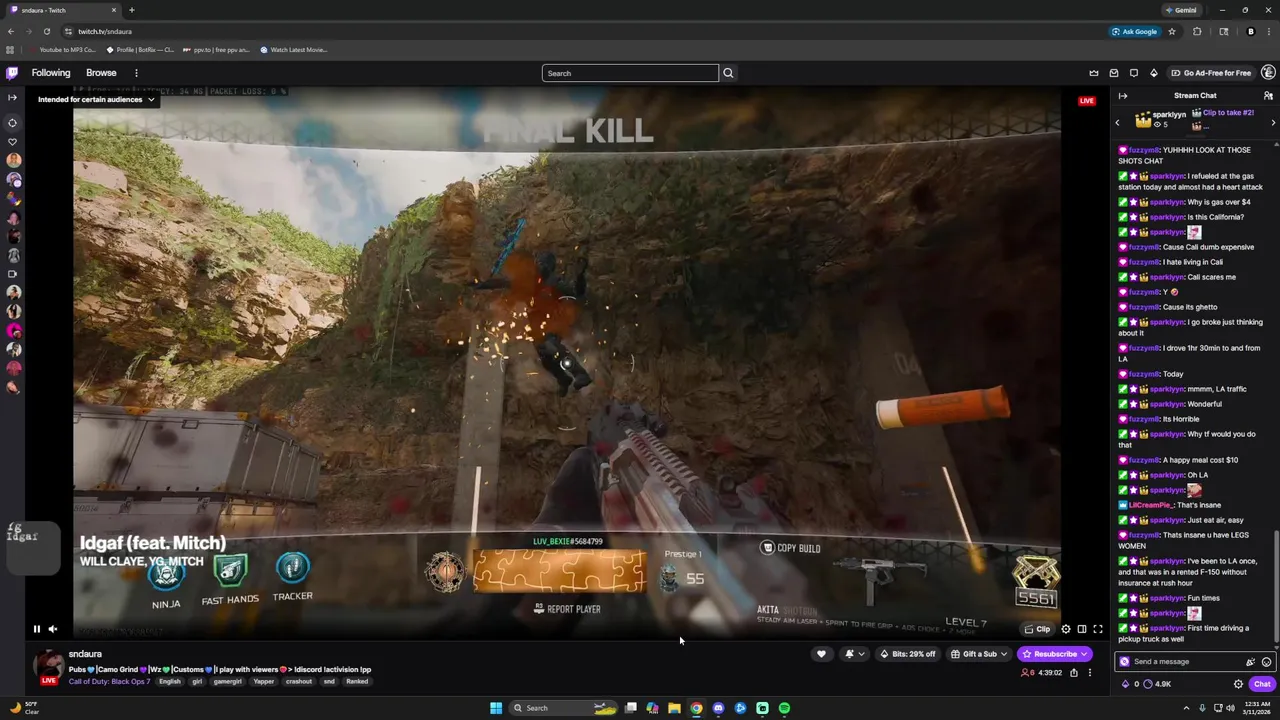The image size is (1280, 720).
Task: Open the Youtube to MP3 bookmark
Action: click(63, 49)
